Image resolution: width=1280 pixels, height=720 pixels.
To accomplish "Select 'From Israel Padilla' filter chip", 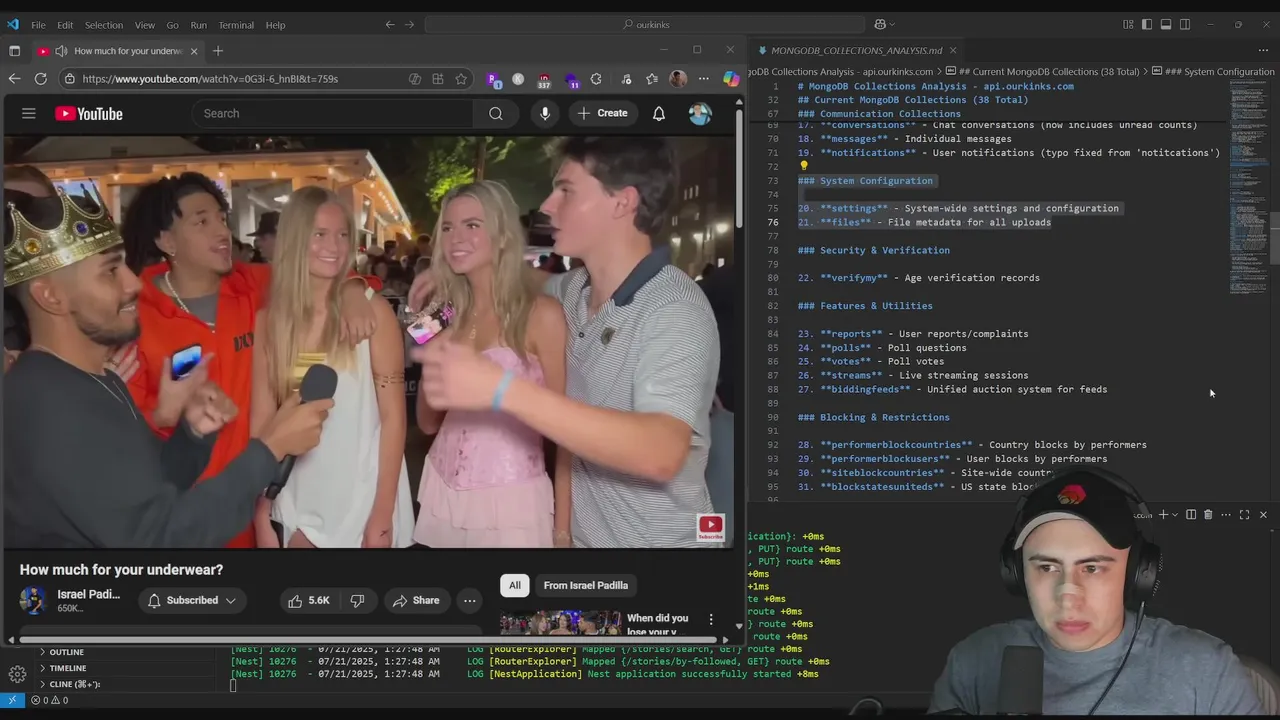I will (x=586, y=586).
